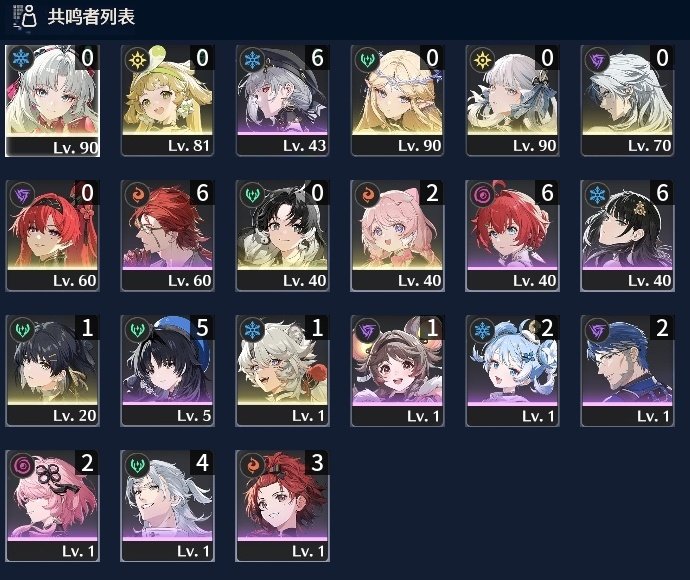The height and width of the screenshot is (580, 690).
Task: Open the Lv. 20 aero character card
Action: click(52, 371)
